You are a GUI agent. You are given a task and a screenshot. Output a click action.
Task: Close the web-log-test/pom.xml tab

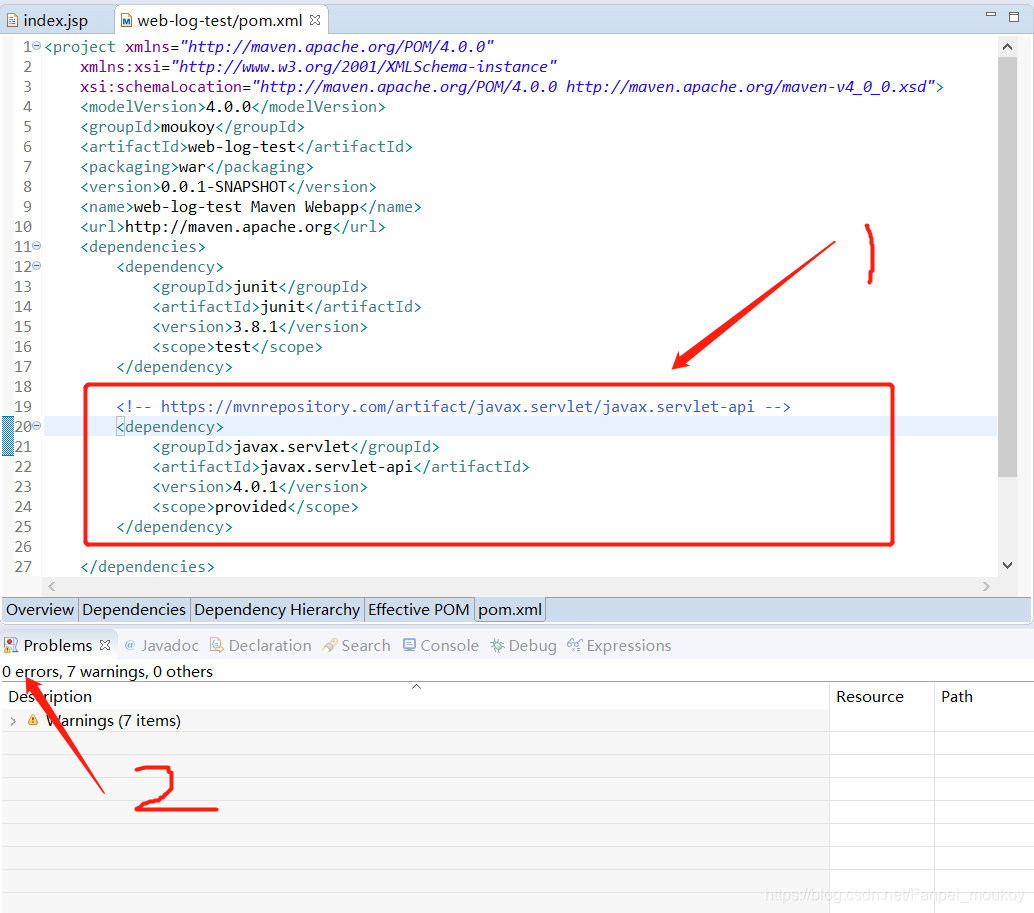coord(315,20)
